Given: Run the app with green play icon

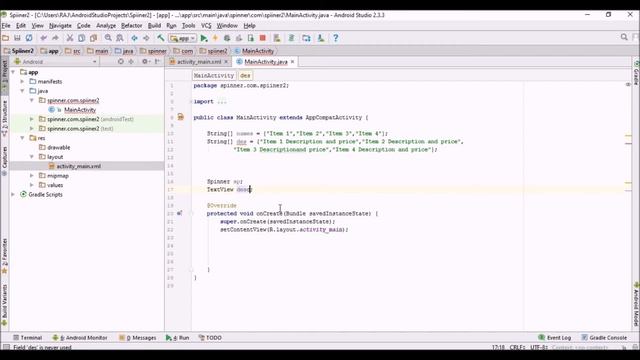Looking at the screenshot, I should (x=204, y=38).
